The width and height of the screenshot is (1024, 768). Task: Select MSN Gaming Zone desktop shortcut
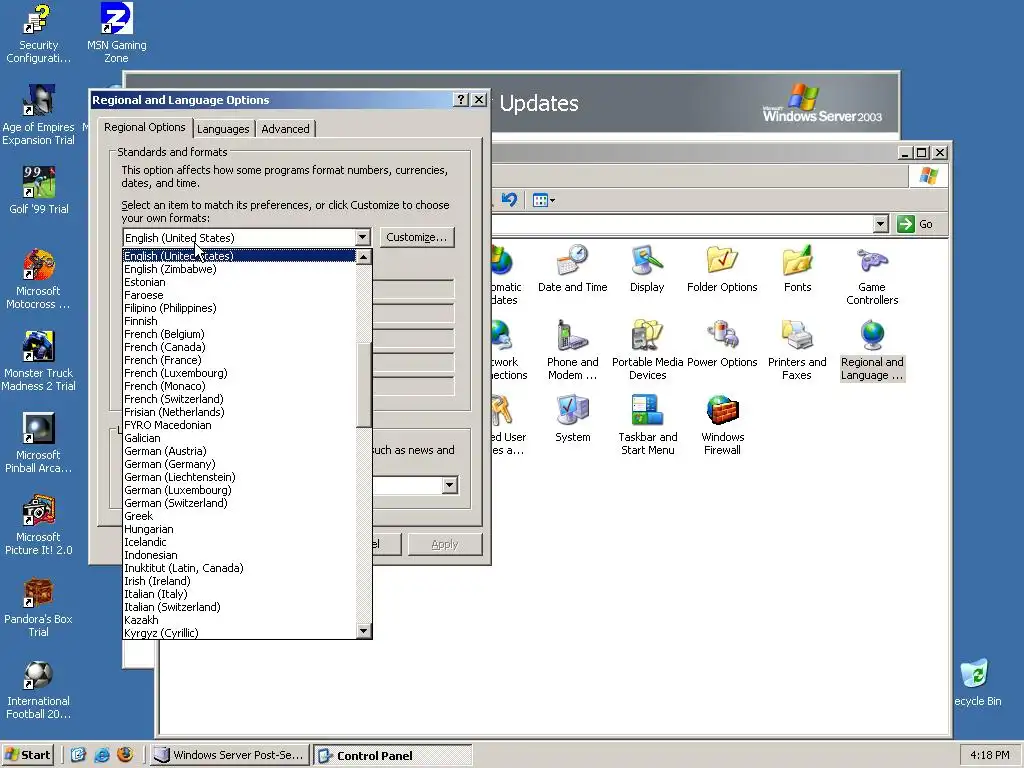tap(116, 34)
